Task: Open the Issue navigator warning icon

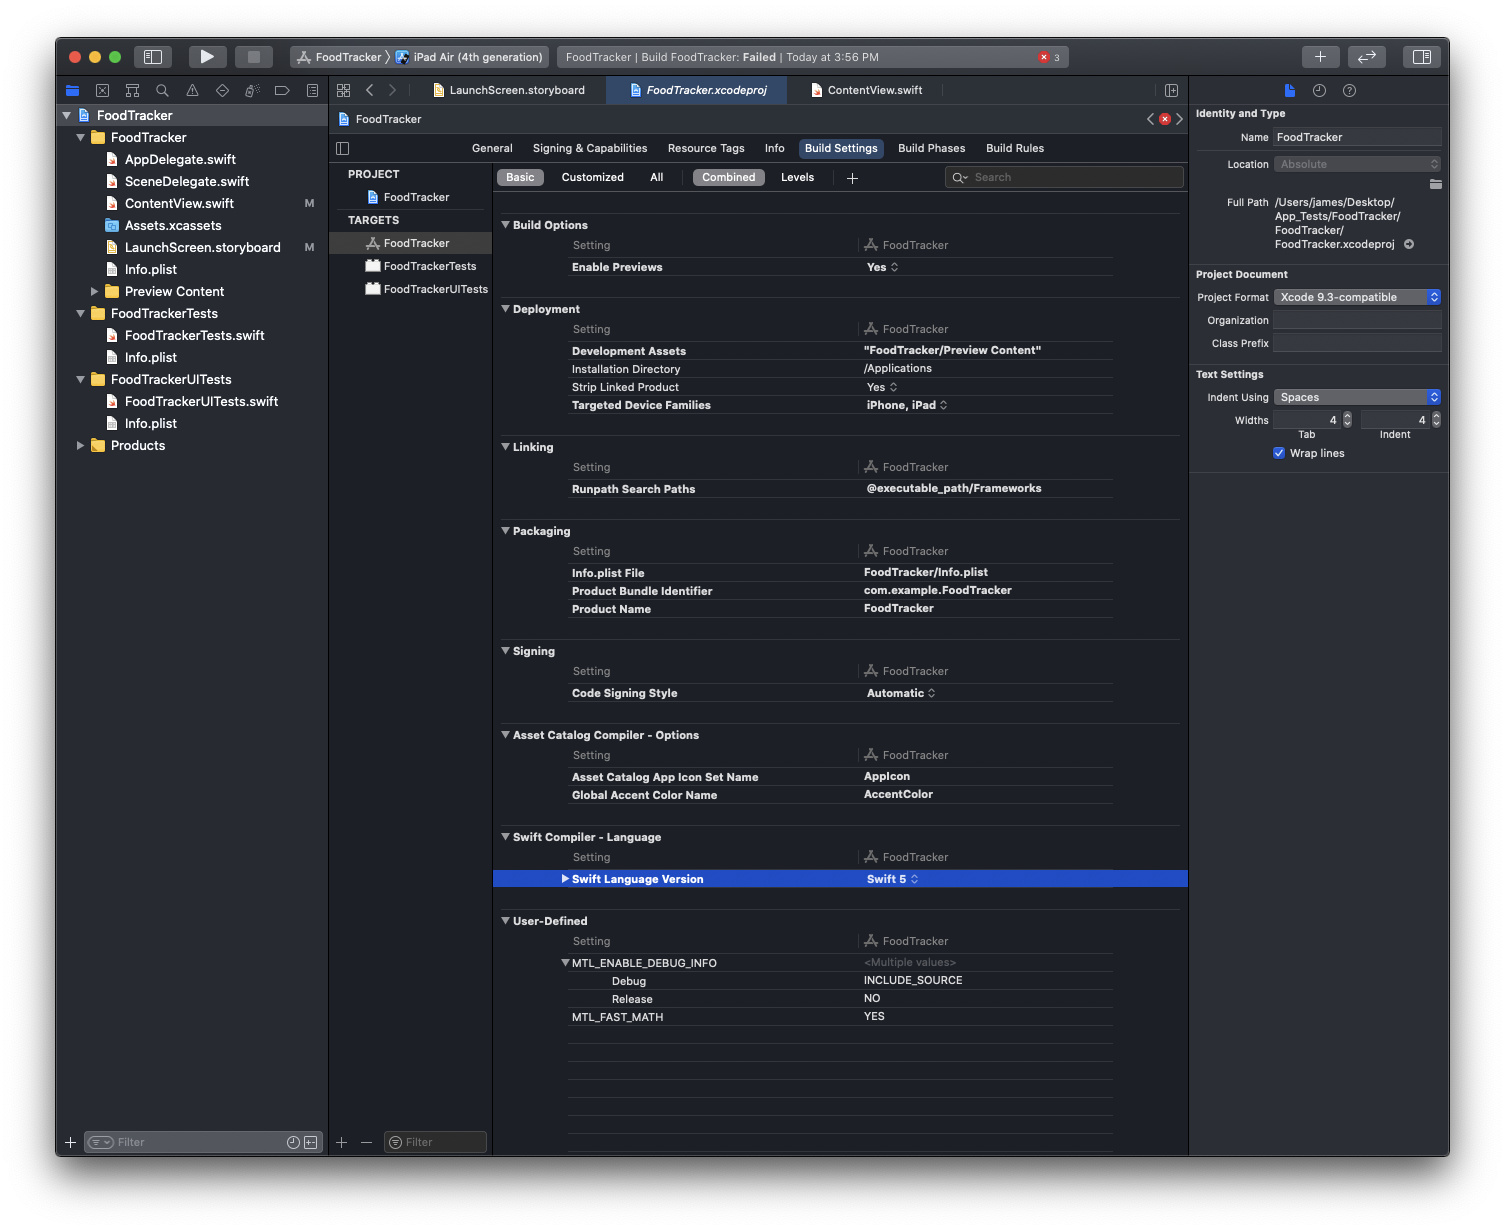Action: pyautogui.click(x=192, y=90)
